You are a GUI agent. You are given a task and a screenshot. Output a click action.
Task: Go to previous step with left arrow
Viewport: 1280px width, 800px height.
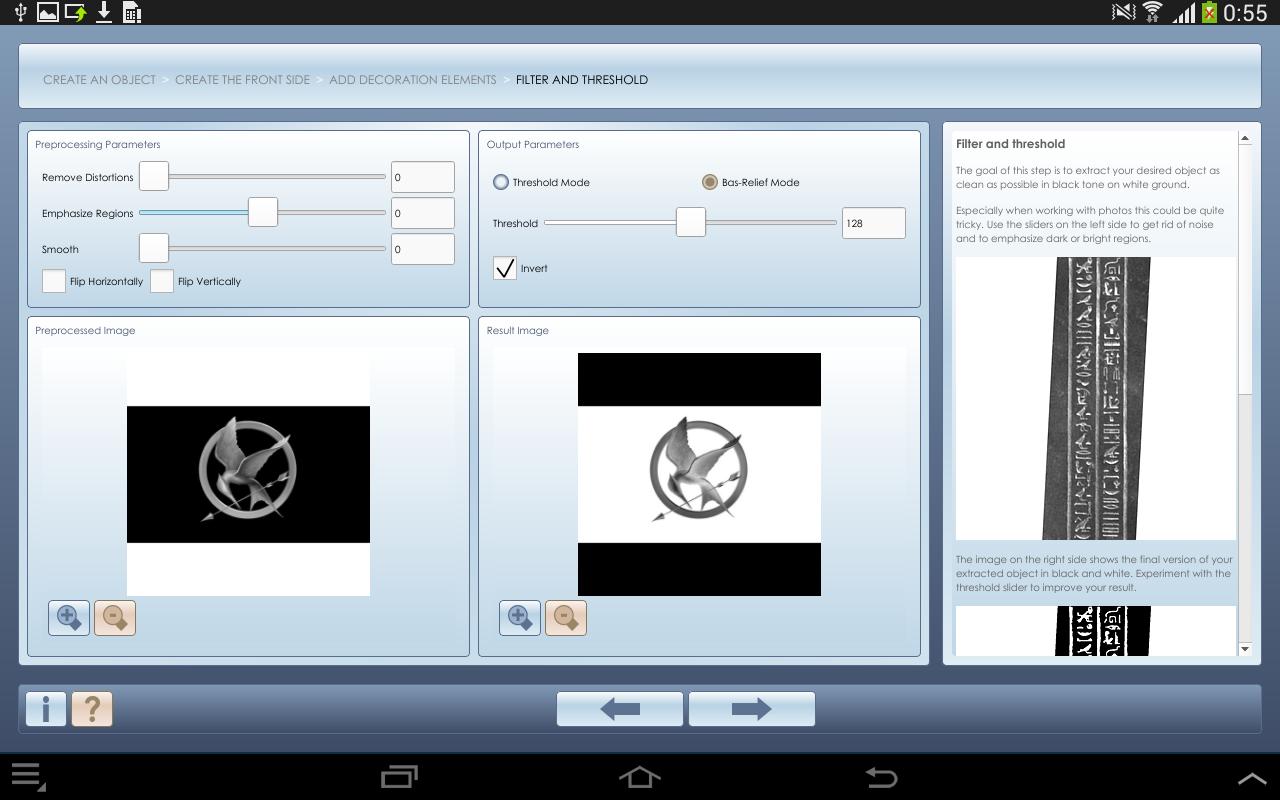[x=620, y=709]
